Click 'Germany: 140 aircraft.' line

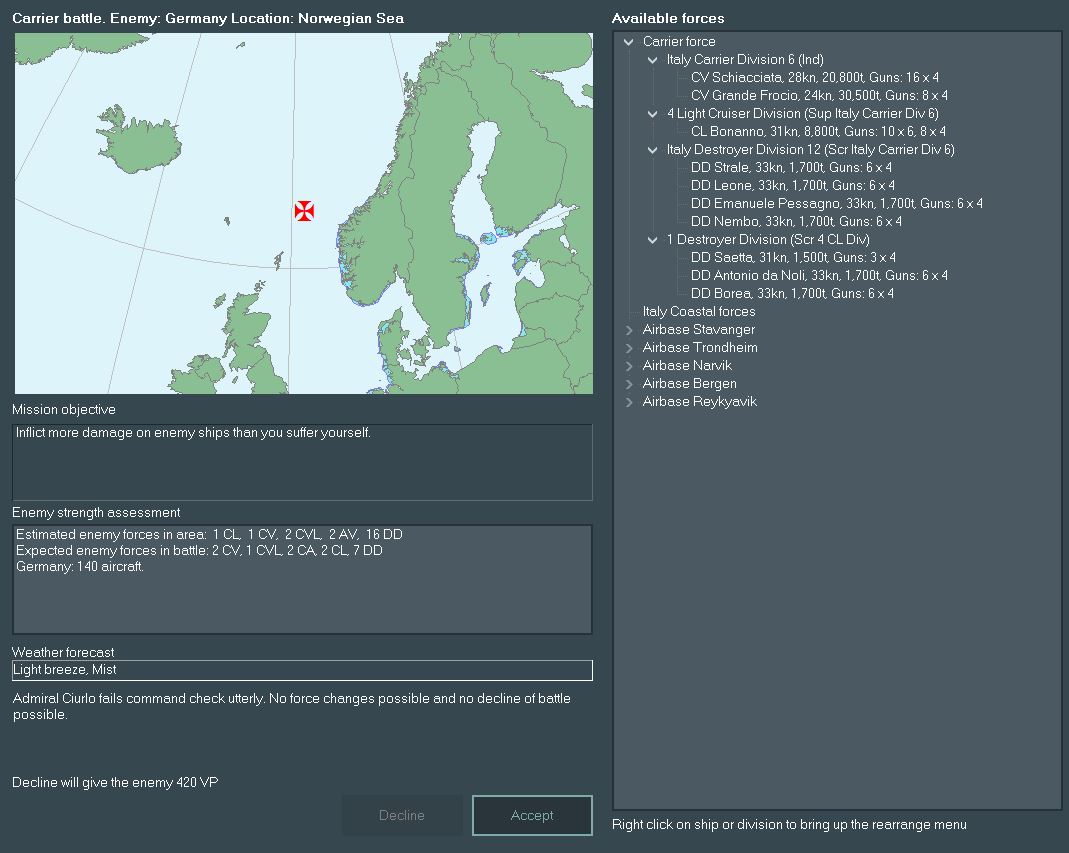tap(80, 567)
